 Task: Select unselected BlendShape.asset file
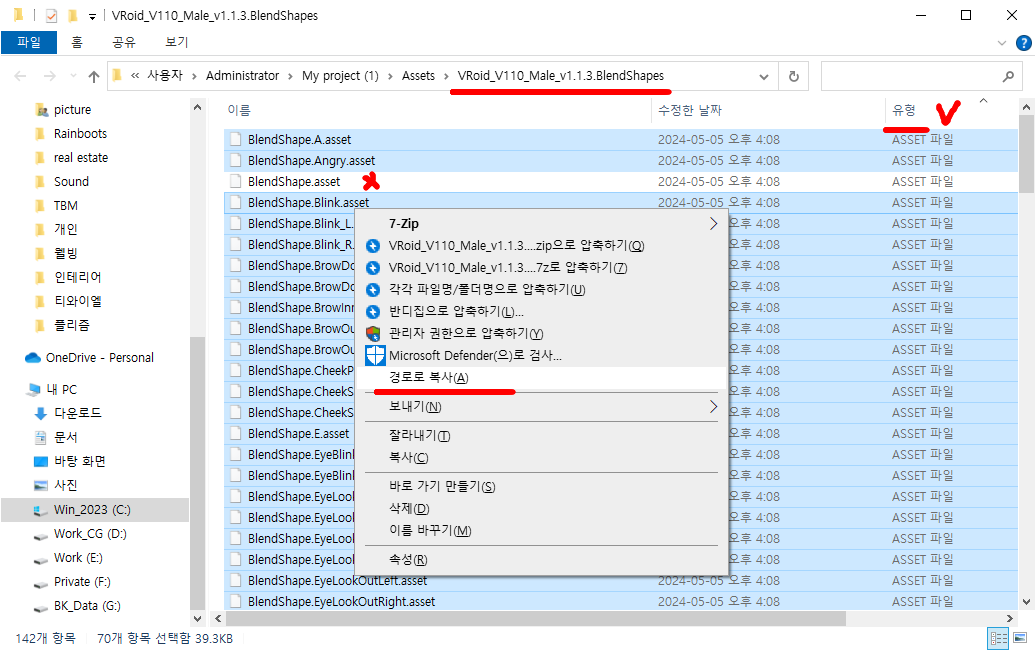621,182
